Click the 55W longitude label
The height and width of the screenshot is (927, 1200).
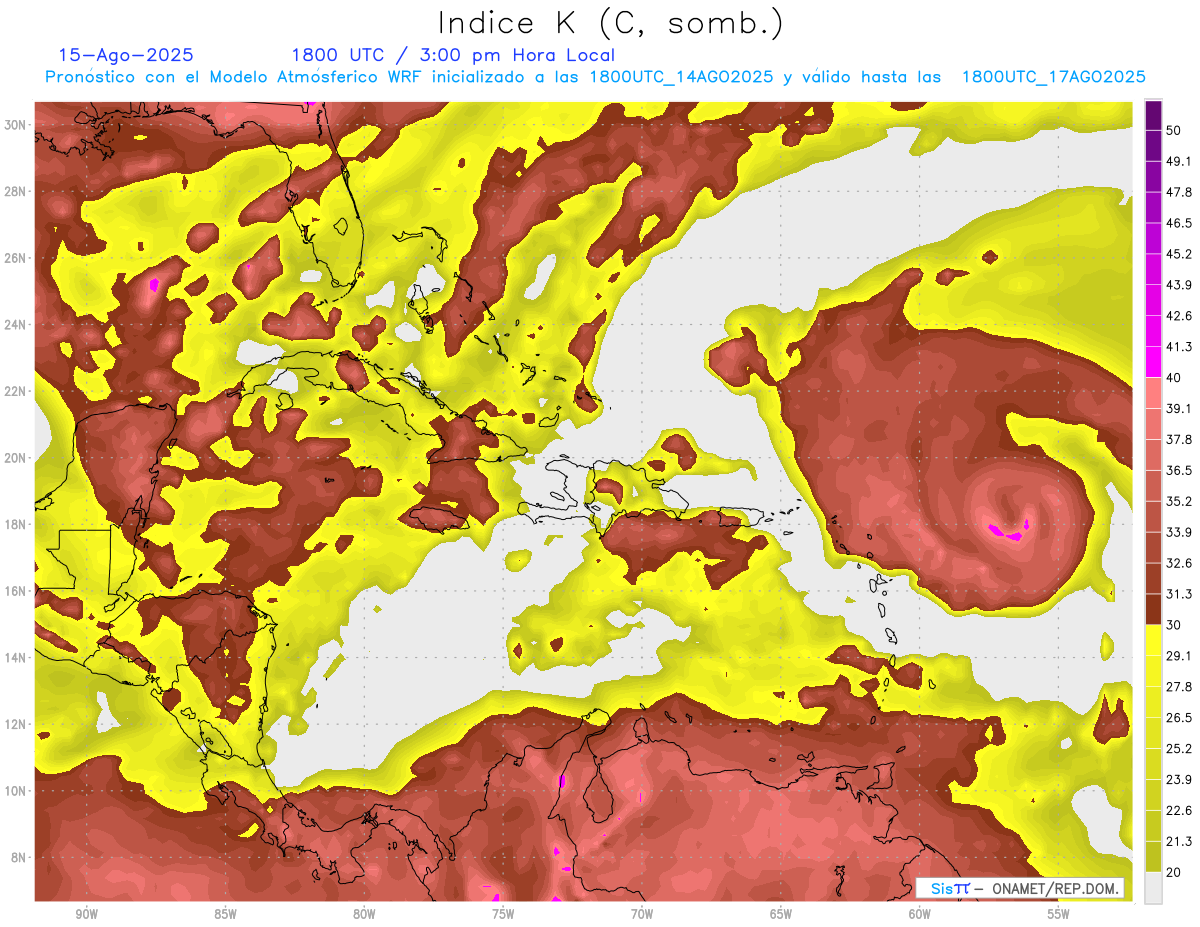point(1059,914)
